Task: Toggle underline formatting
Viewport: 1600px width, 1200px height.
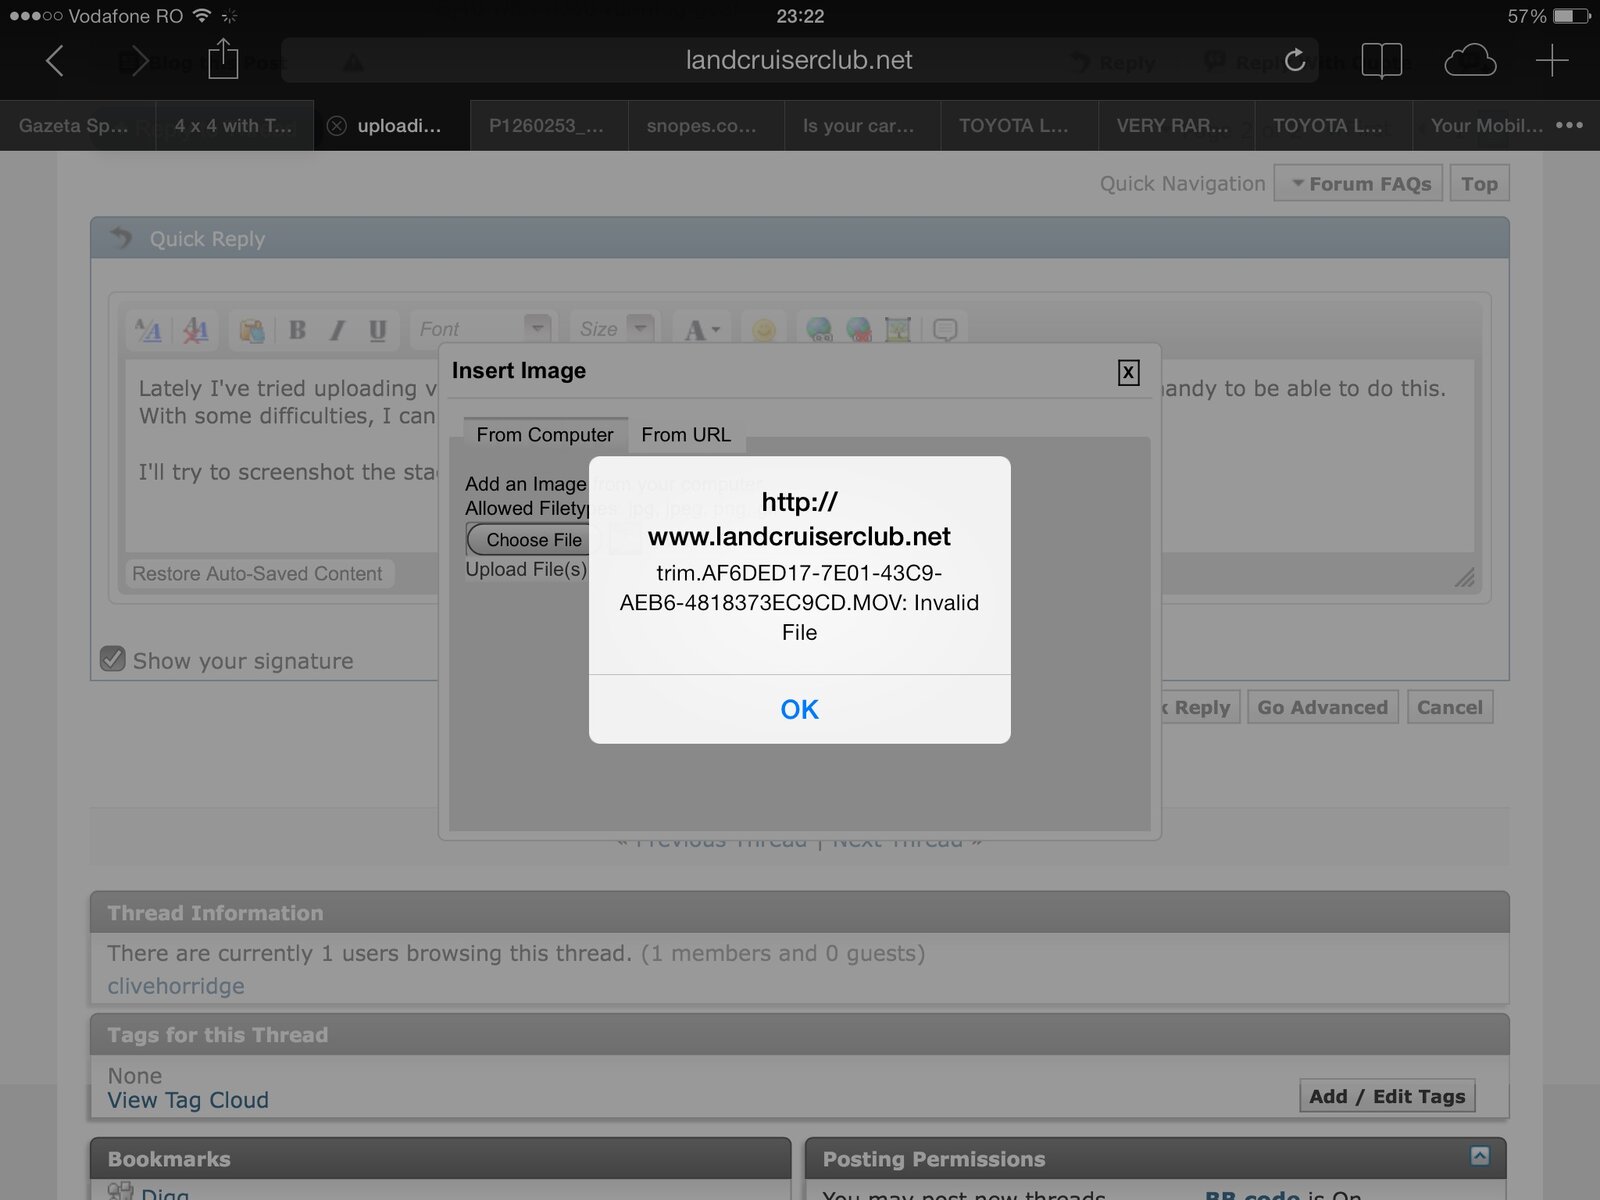Action: [x=377, y=330]
